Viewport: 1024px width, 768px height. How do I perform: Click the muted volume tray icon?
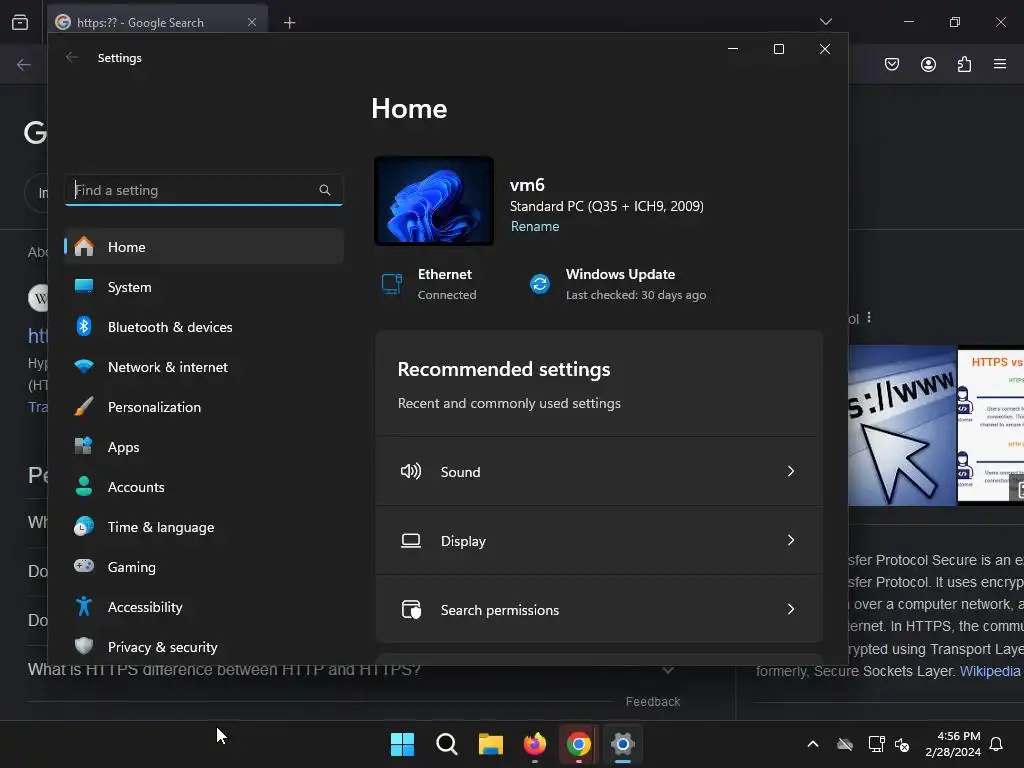tap(902, 744)
